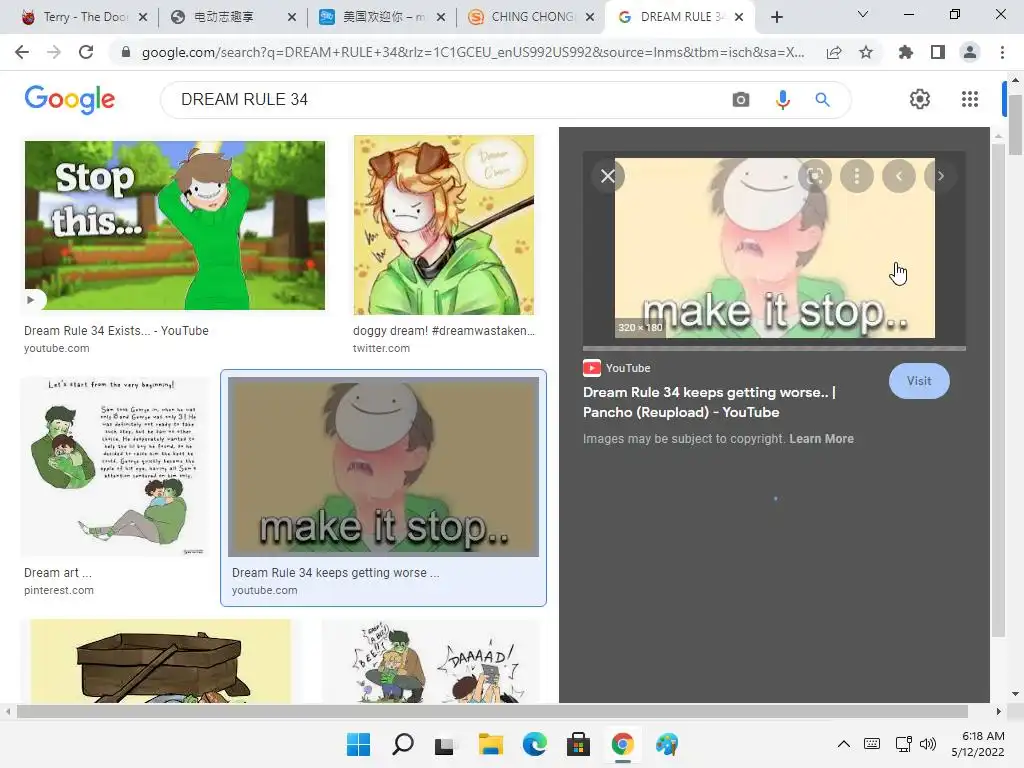Viewport: 1024px width, 768px height.
Task: Click the Stop this video thumbnail
Action: coord(175,225)
